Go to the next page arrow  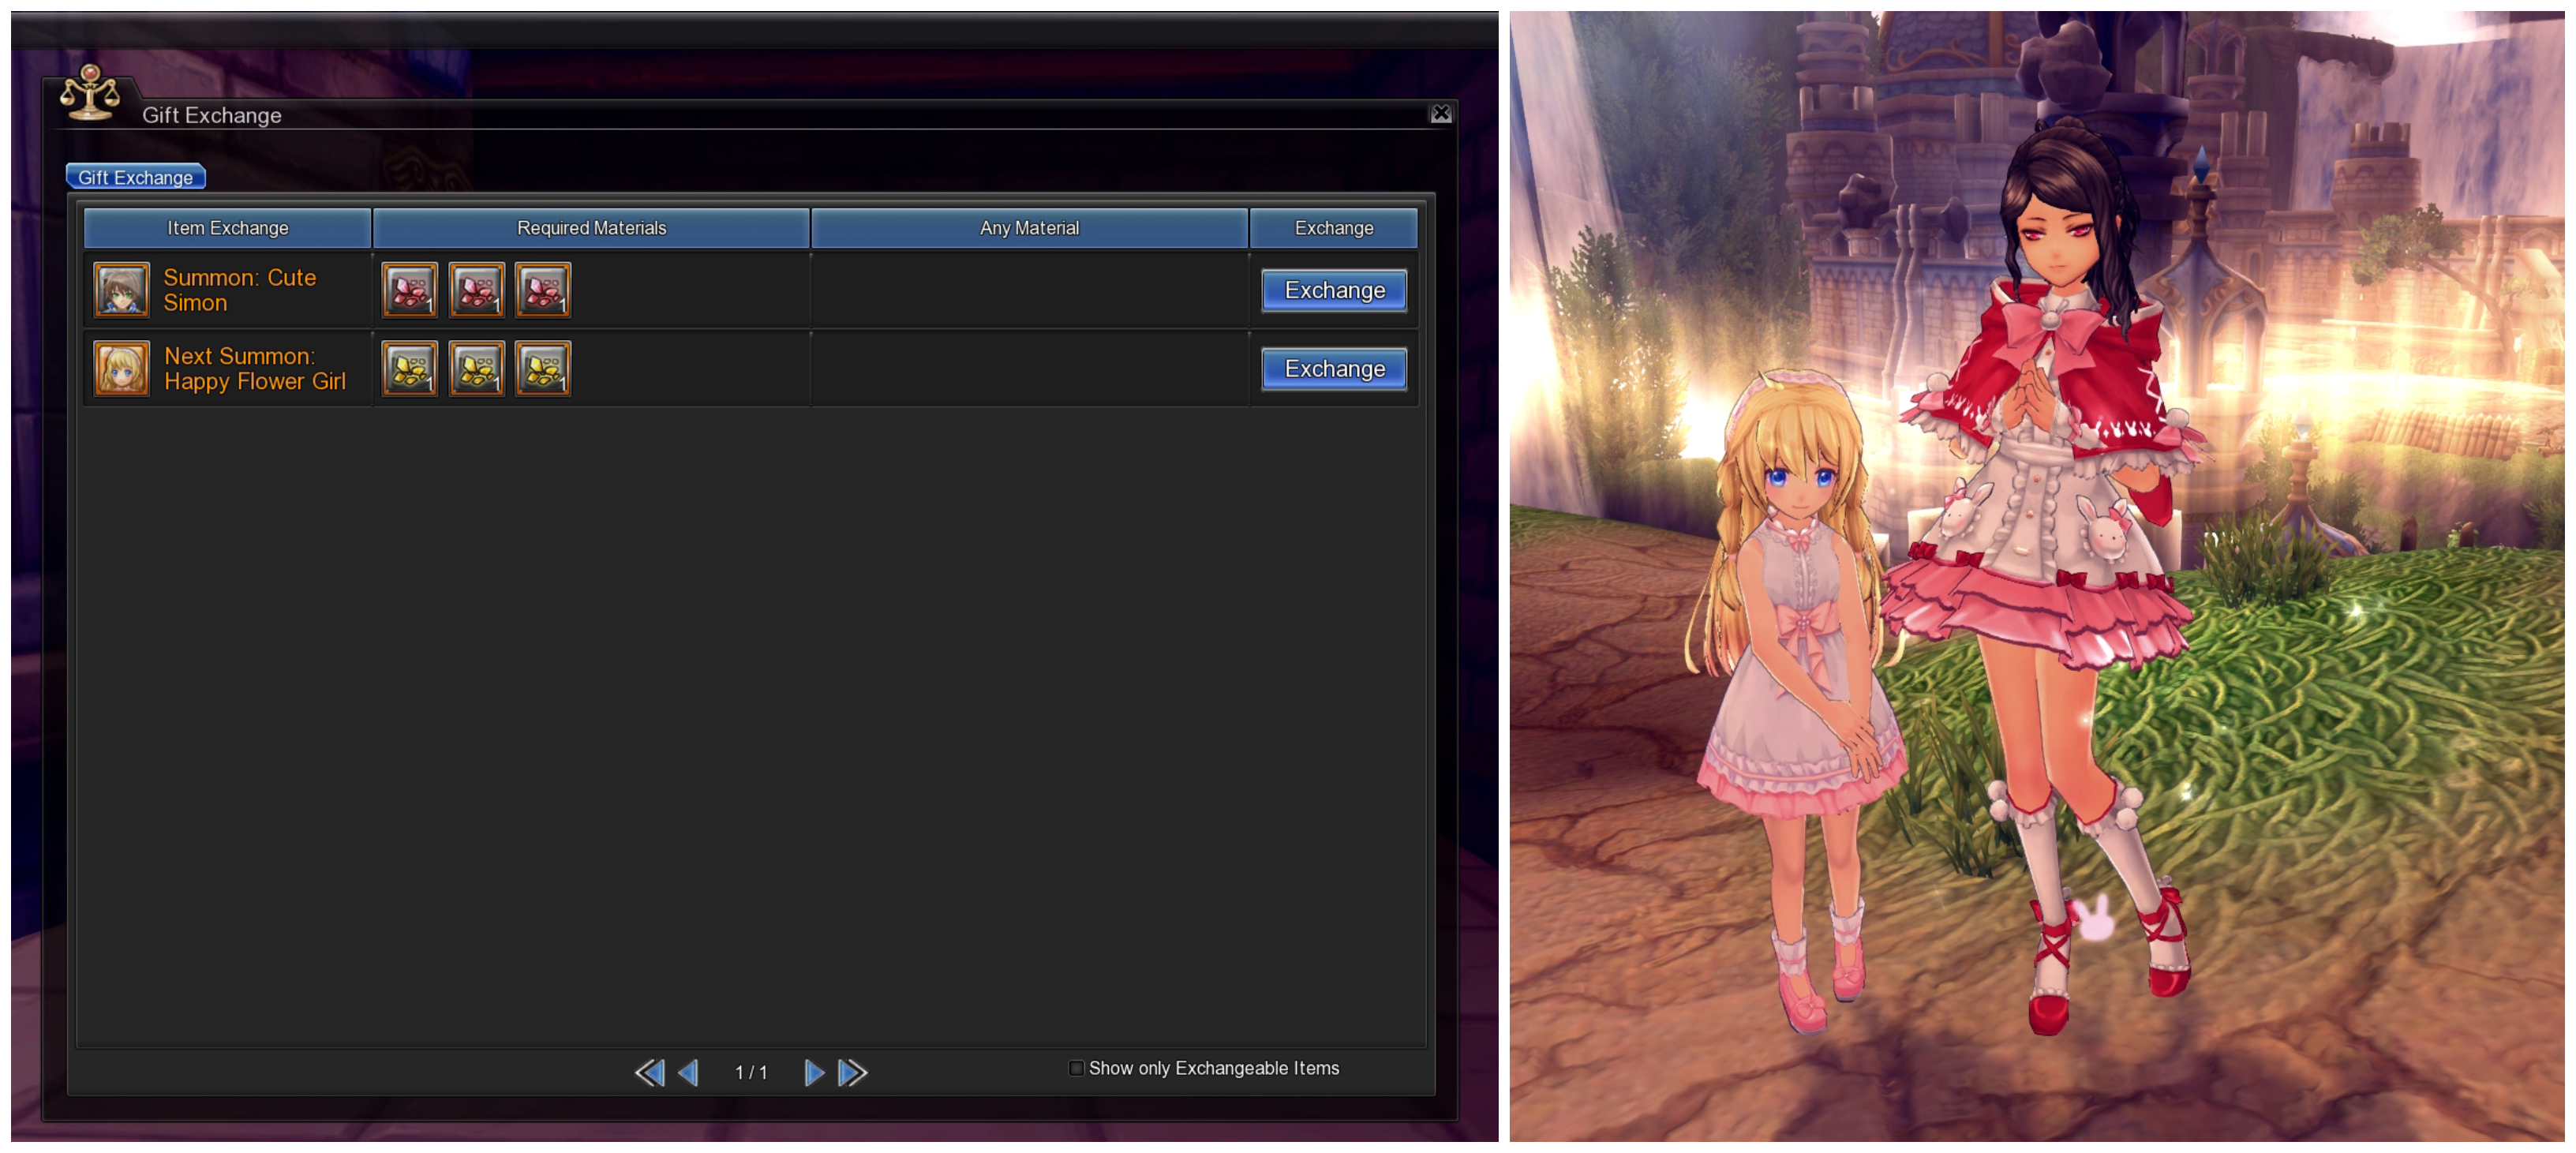point(814,1073)
